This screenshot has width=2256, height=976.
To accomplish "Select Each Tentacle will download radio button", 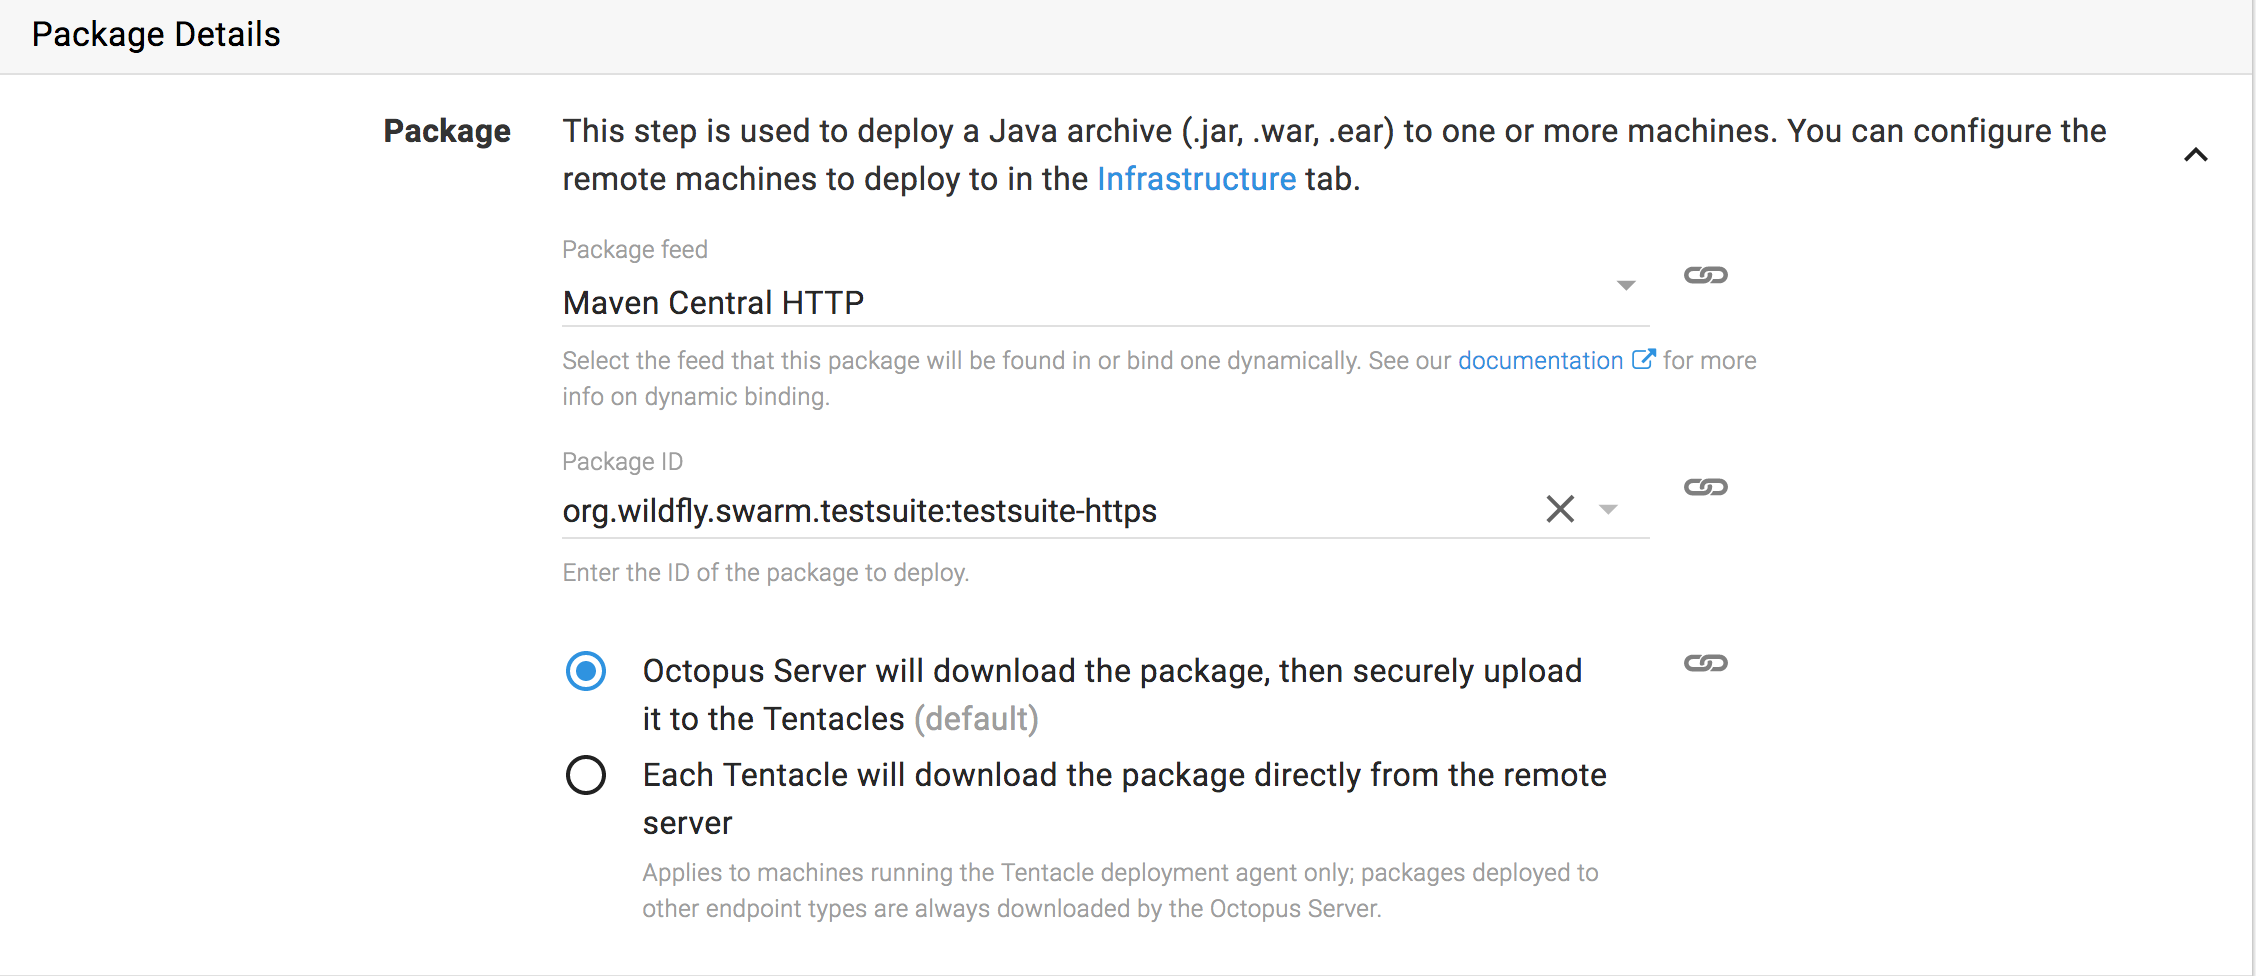I will click(x=586, y=775).
